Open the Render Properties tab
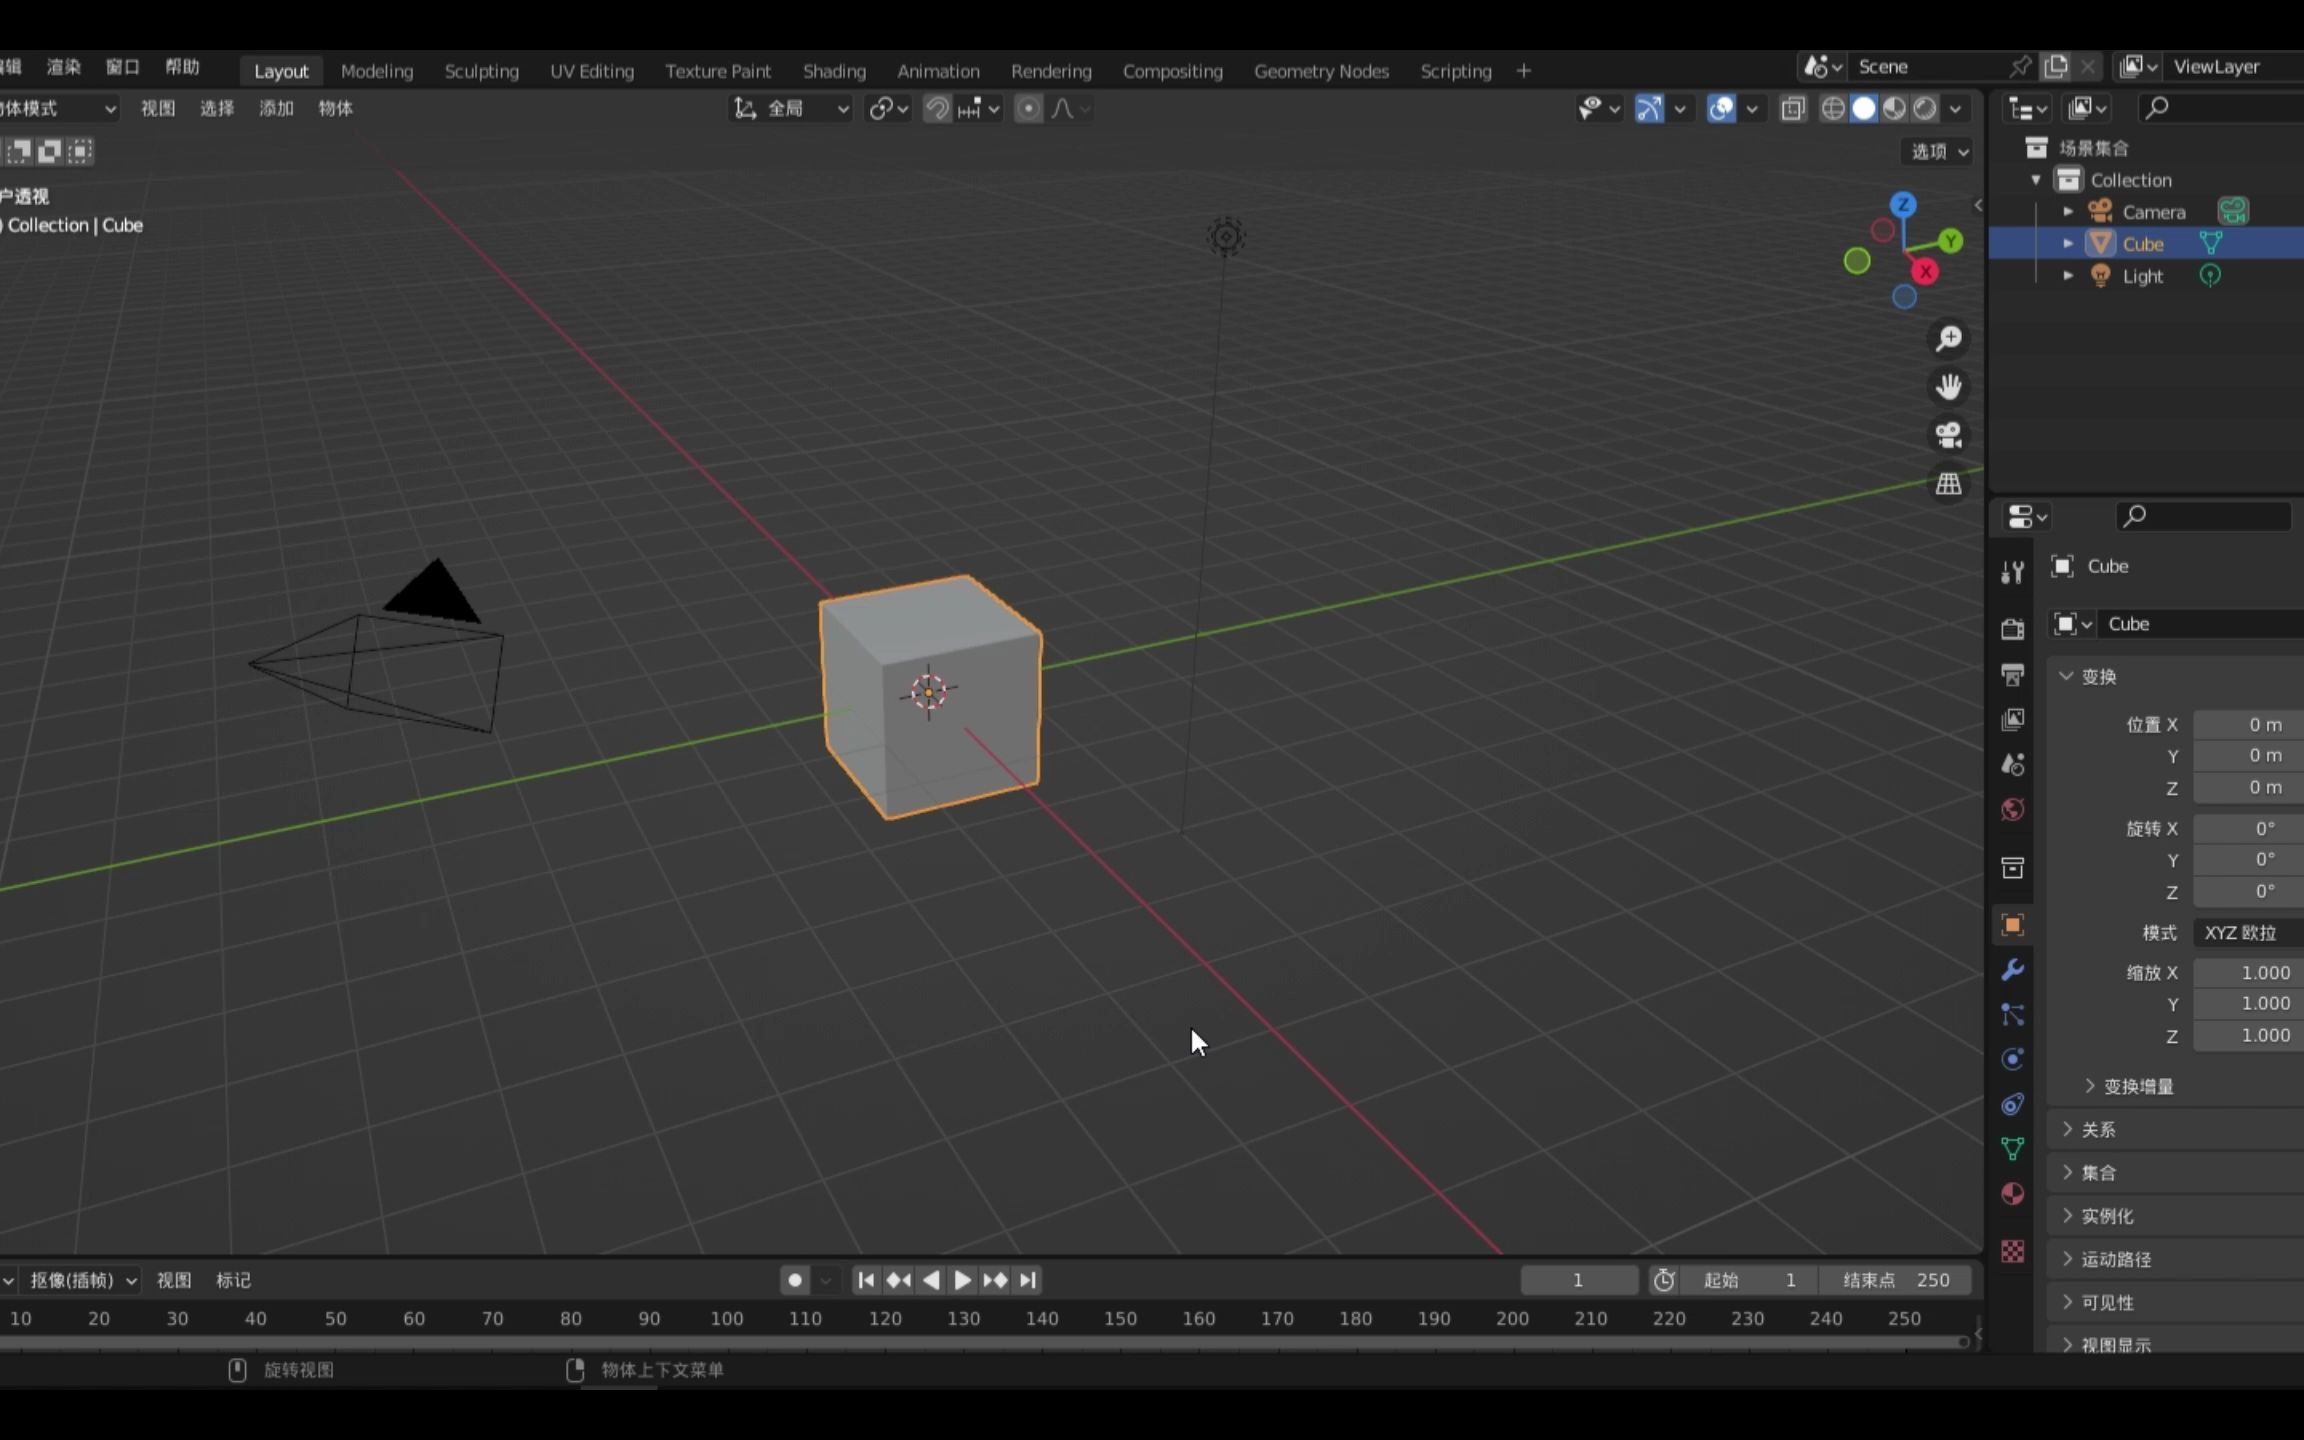Screen dimensions: 2304x1440 tap(2013, 628)
